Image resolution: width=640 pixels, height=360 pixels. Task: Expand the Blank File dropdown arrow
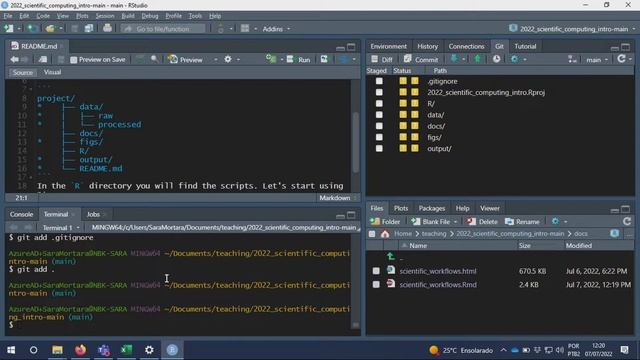coord(456,222)
